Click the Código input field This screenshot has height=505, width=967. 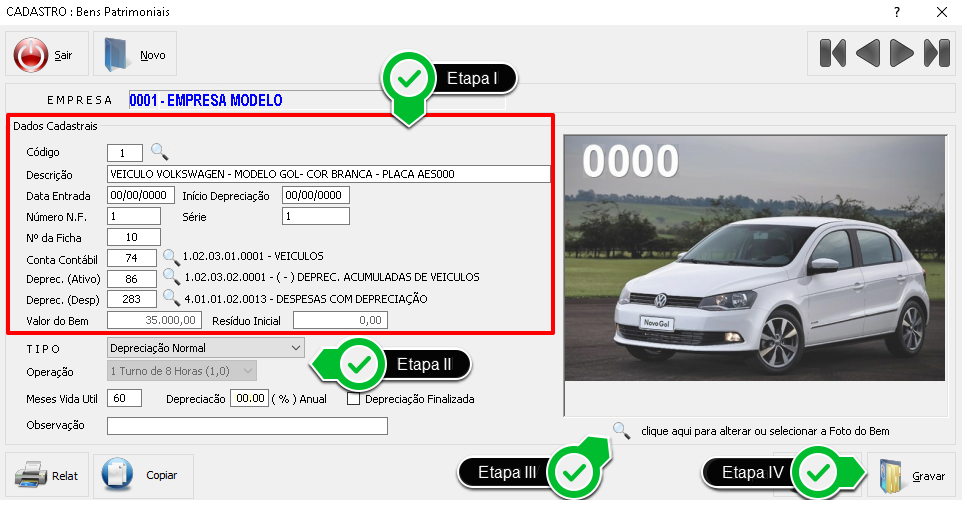(125, 152)
